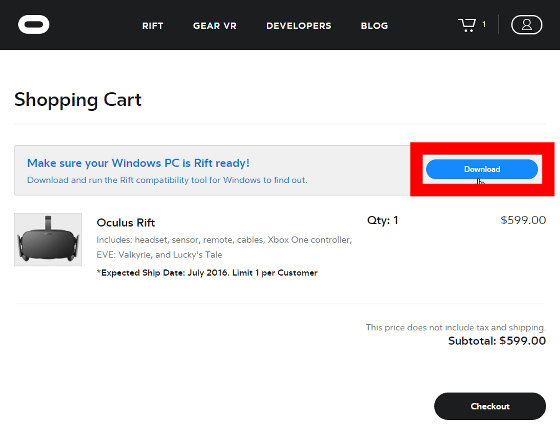Visit the BLOG page
Viewport: 560px width, 440px height.
coord(374,26)
